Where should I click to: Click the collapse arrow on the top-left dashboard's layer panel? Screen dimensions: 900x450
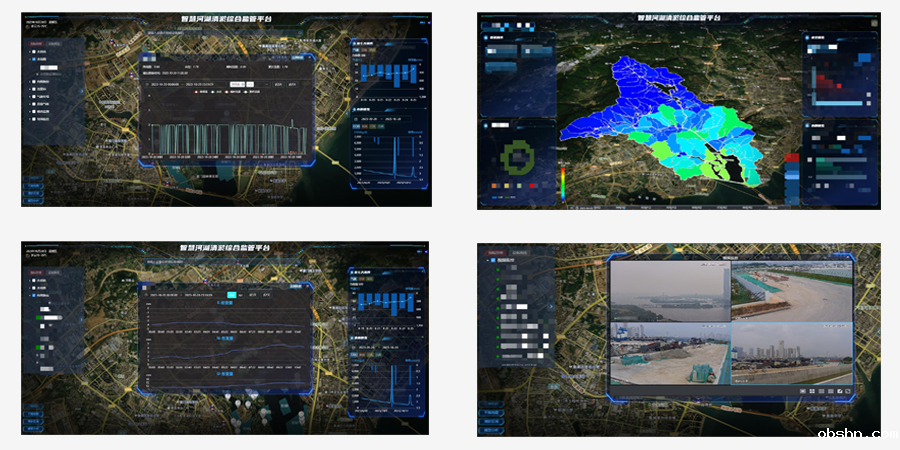(x=82, y=90)
